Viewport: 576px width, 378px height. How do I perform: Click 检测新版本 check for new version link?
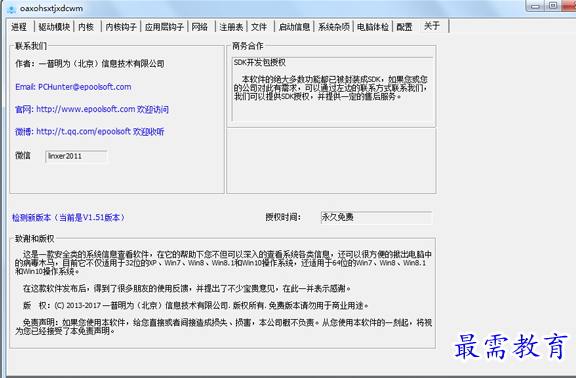pos(68,217)
